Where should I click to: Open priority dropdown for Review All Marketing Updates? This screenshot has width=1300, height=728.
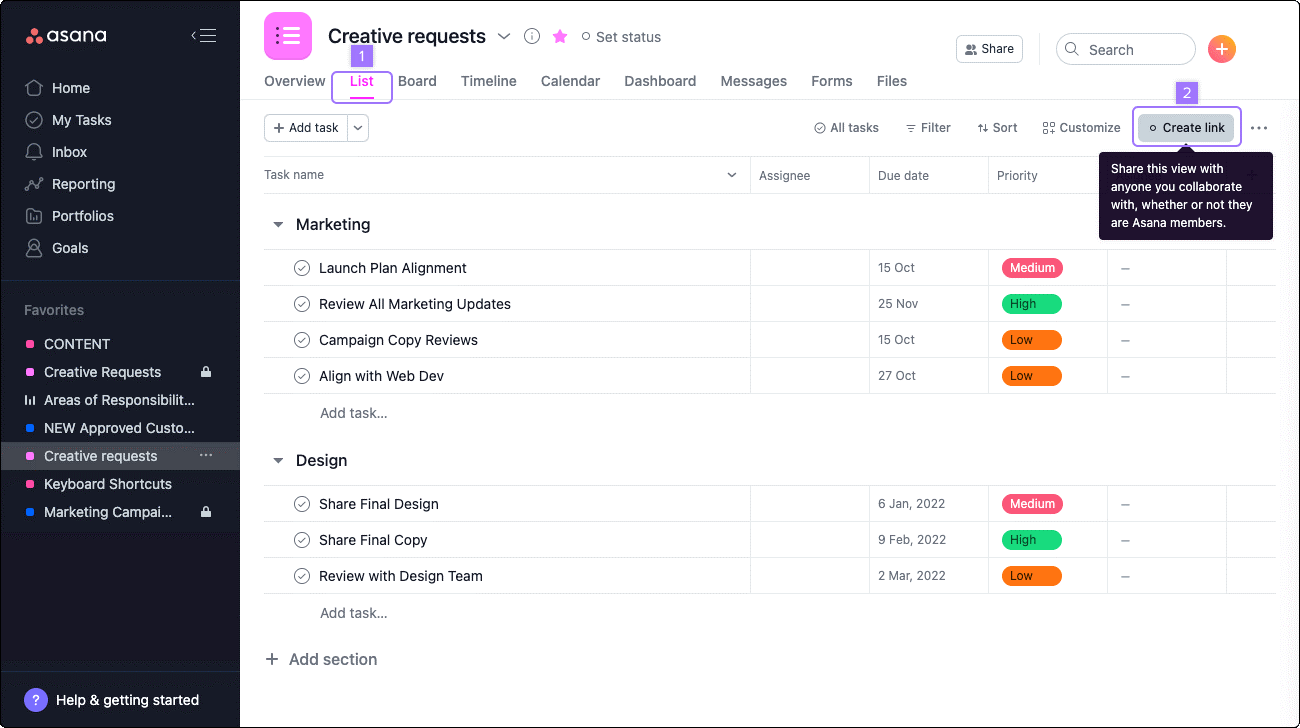click(1032, 304)
